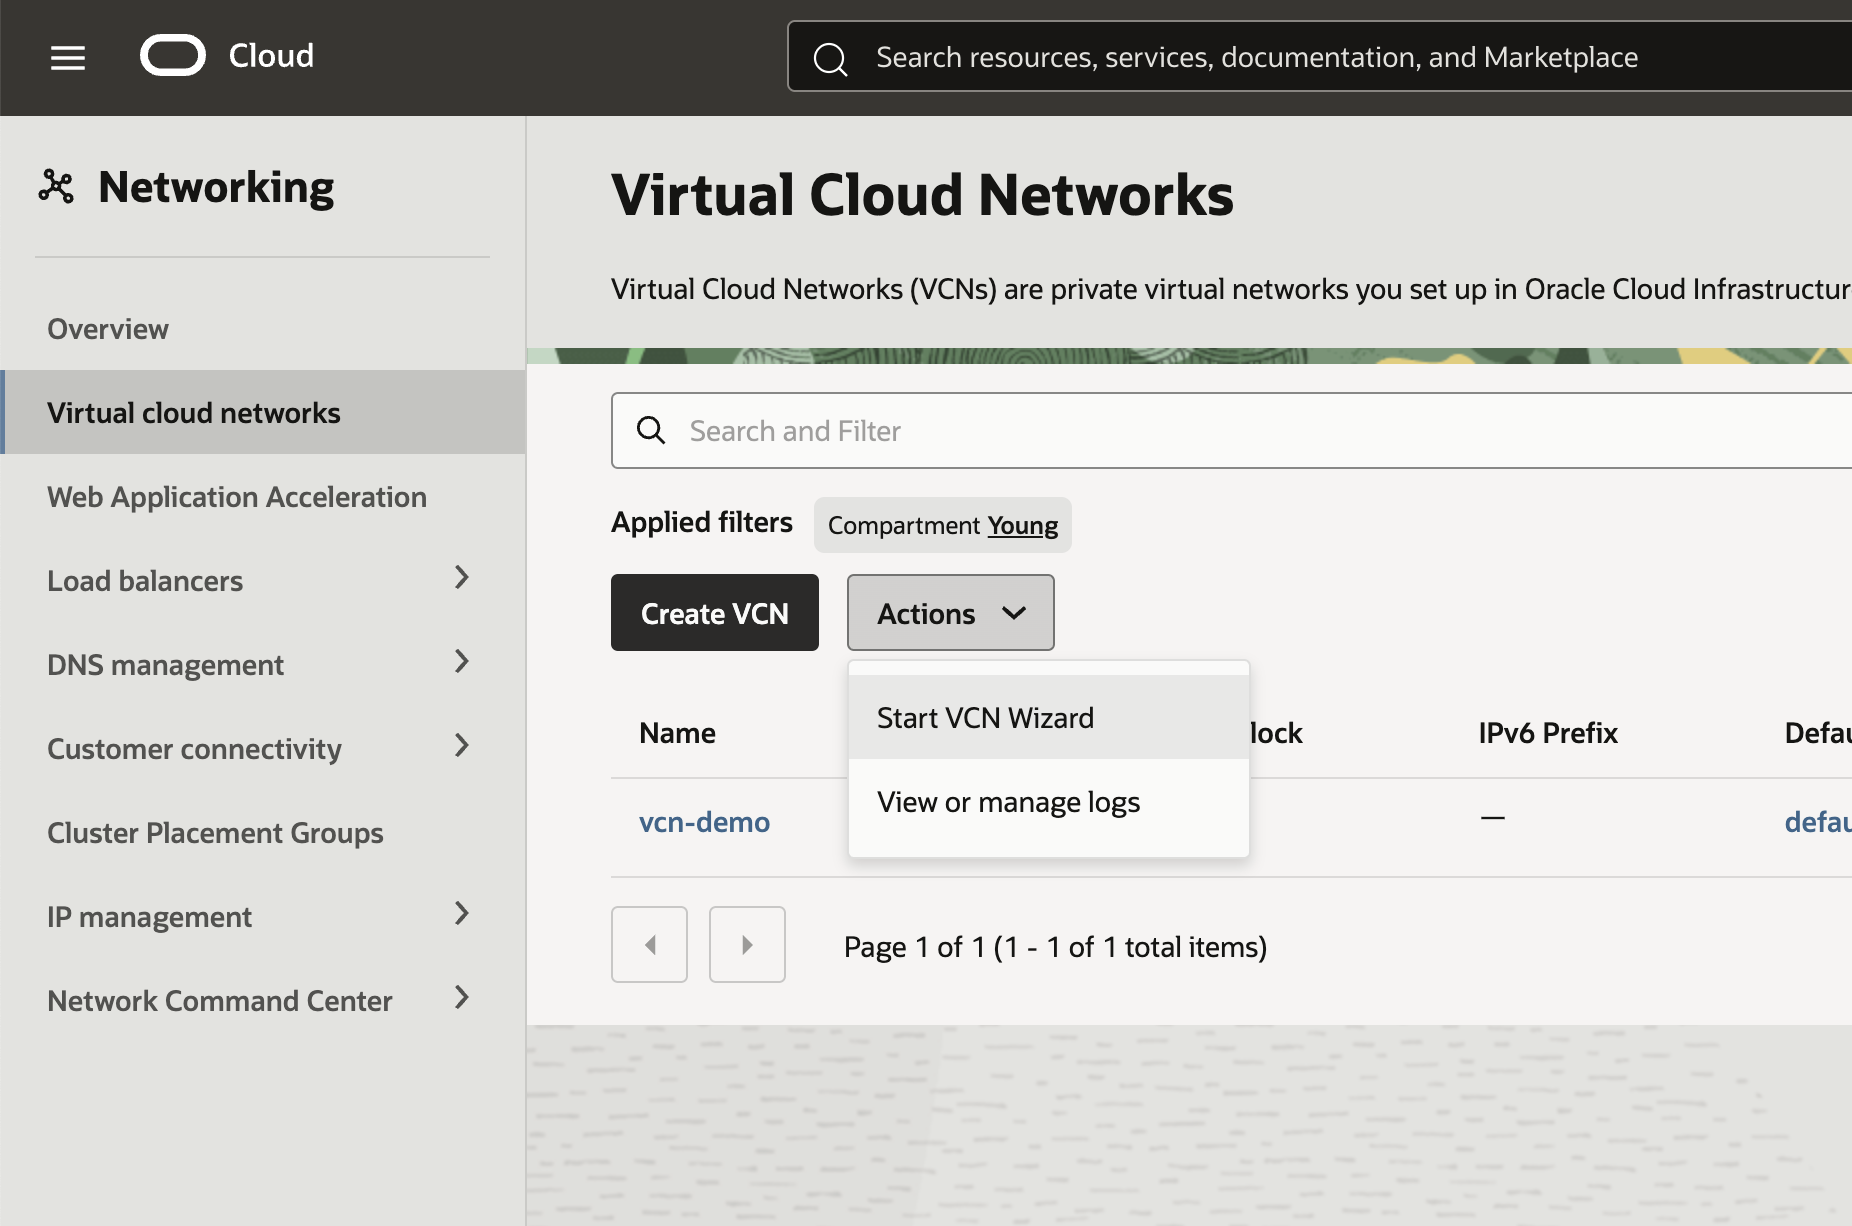Collapse the Actions dropdown
1852x1226 pixels.
[x=950, y=613]
